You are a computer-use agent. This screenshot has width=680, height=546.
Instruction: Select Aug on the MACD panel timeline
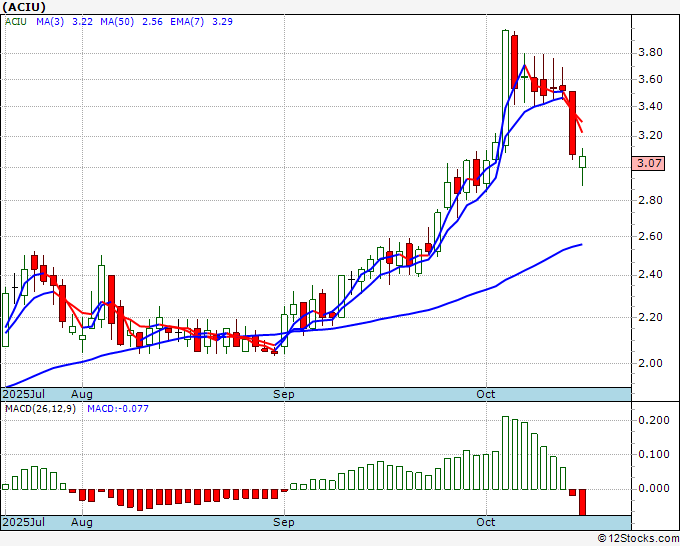[82, 522]
